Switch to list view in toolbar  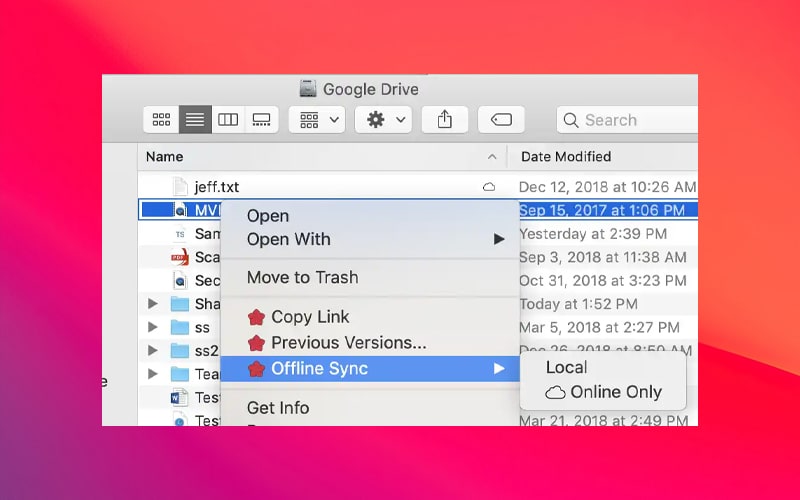pos(195,119)
